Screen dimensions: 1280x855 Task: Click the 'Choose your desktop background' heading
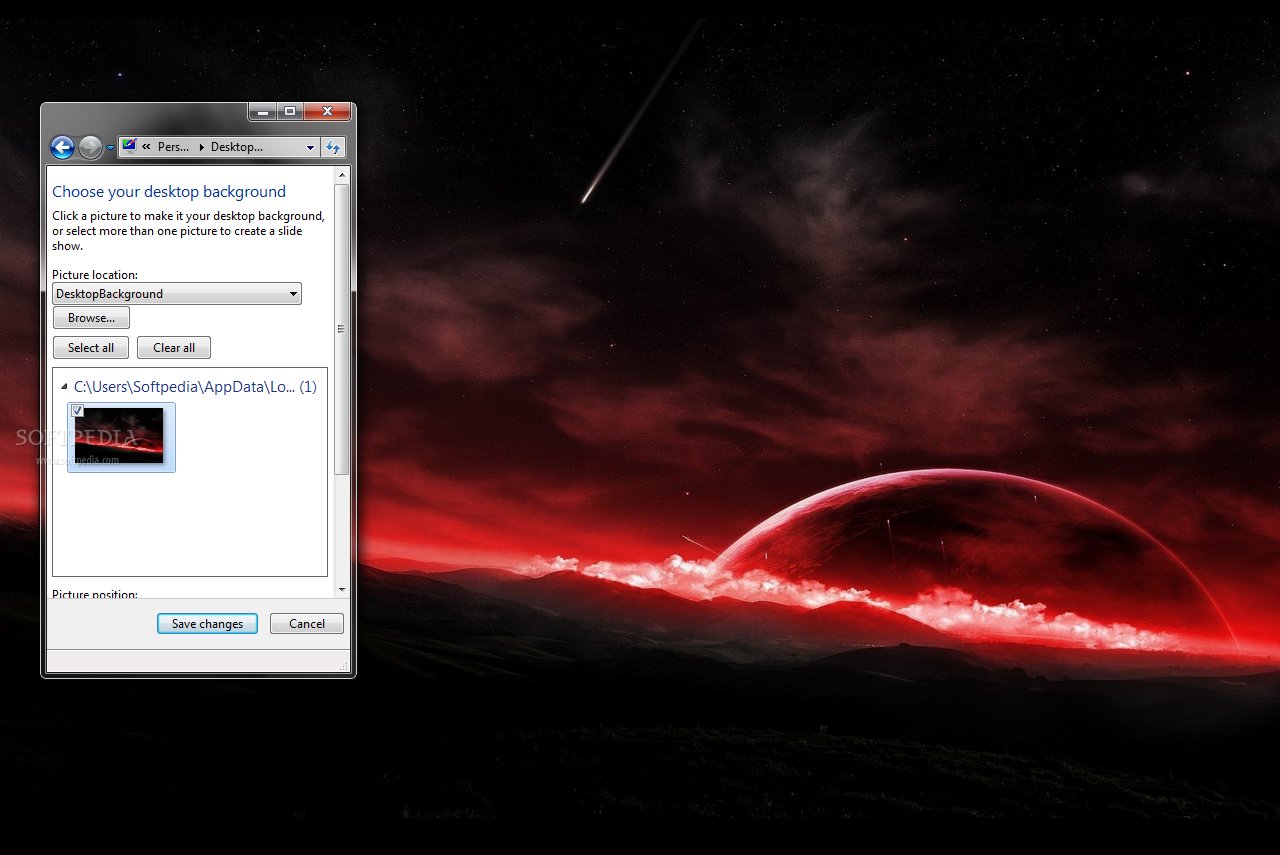[169, 192]
